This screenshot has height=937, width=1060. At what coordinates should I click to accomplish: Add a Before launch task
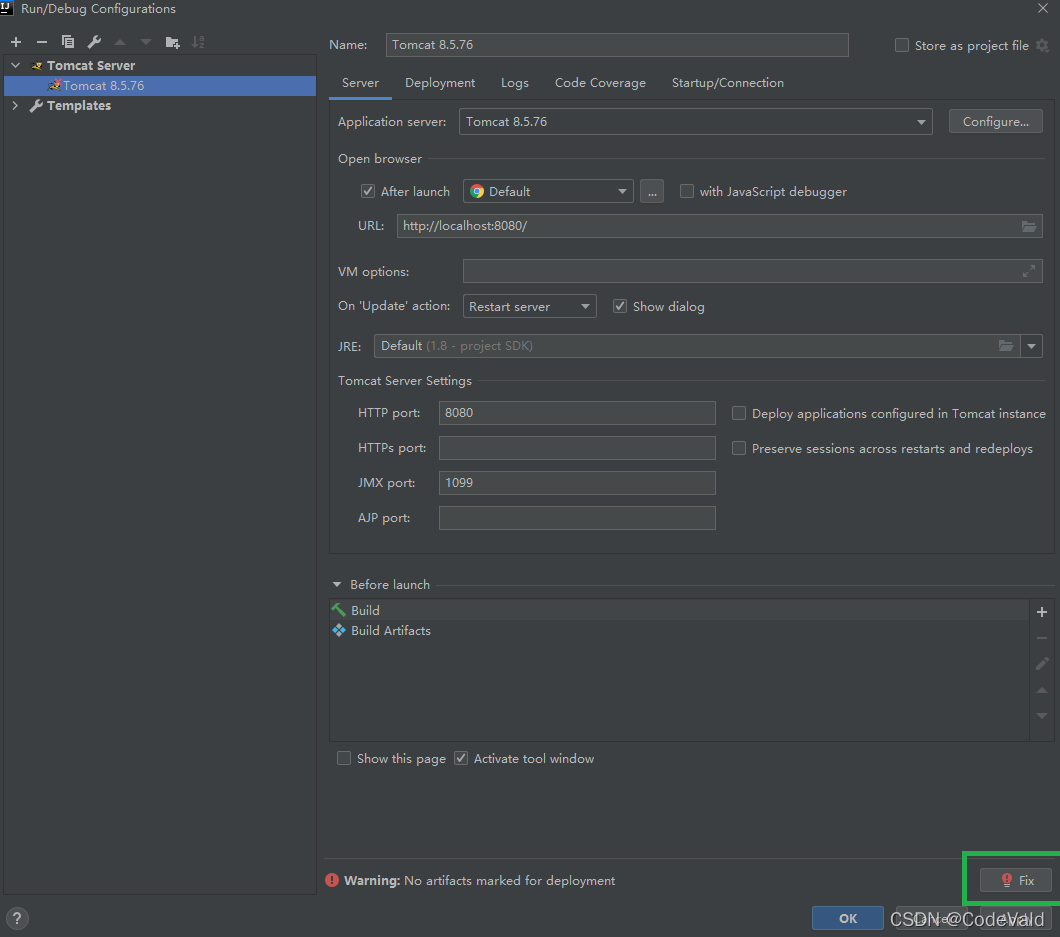pyautogui.click(x=1042, y=612)
